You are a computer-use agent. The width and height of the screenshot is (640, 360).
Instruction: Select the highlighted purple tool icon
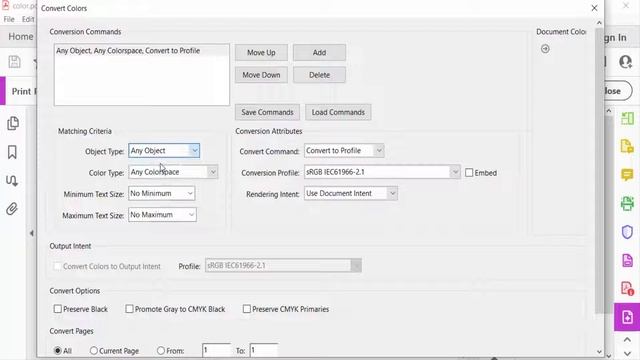pyautogui.click(x=627, y=317)
